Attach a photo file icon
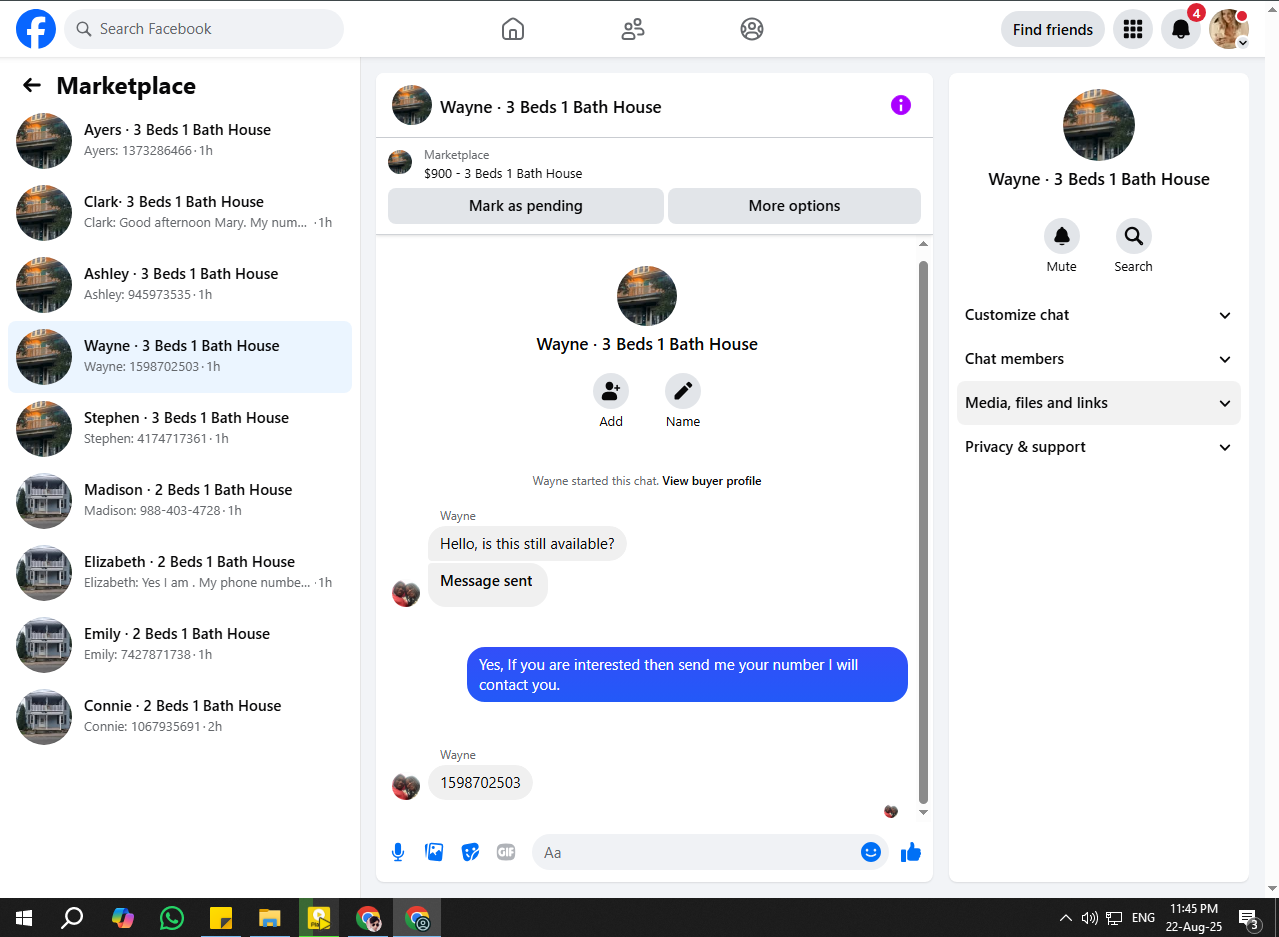Viewport: 1279px width, 937px height. 434,852
